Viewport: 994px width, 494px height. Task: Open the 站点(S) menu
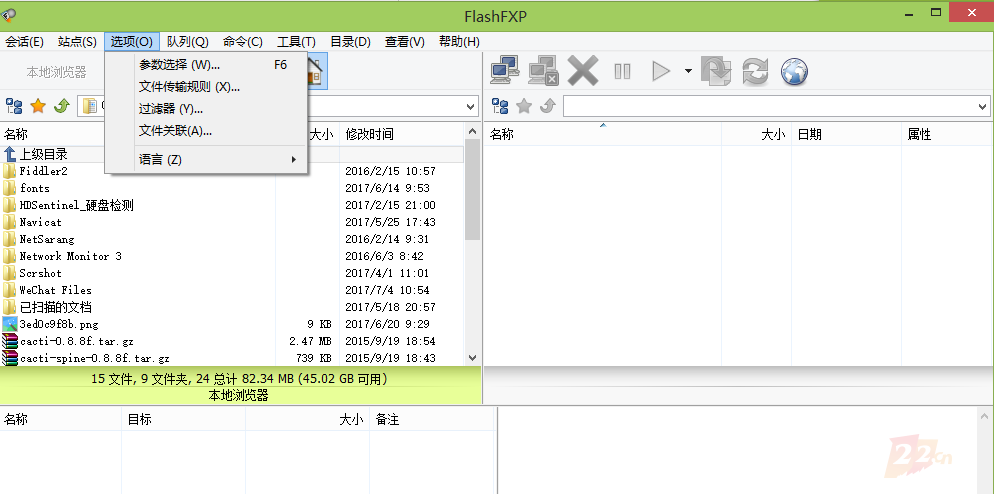point(77,42)
